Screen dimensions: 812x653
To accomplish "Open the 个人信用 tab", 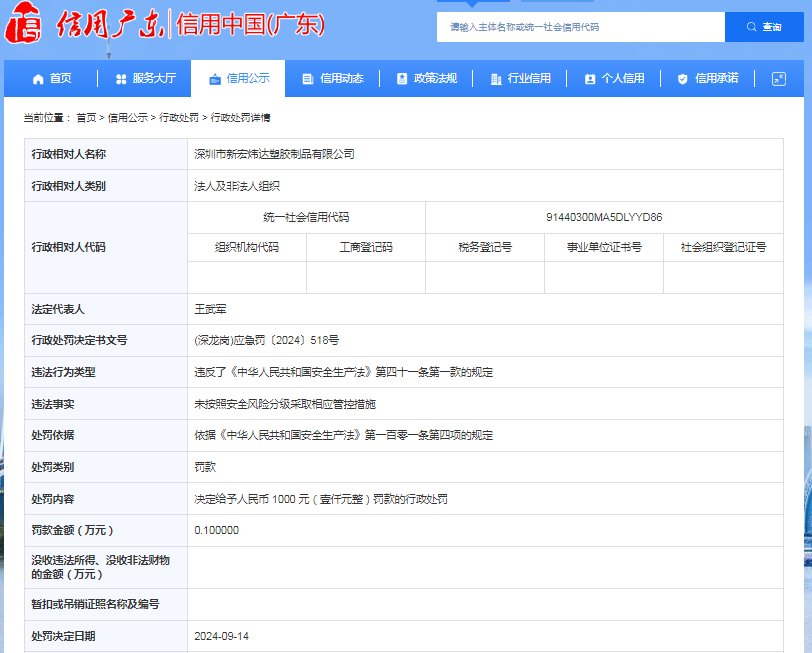I will (x=614, y=78).
